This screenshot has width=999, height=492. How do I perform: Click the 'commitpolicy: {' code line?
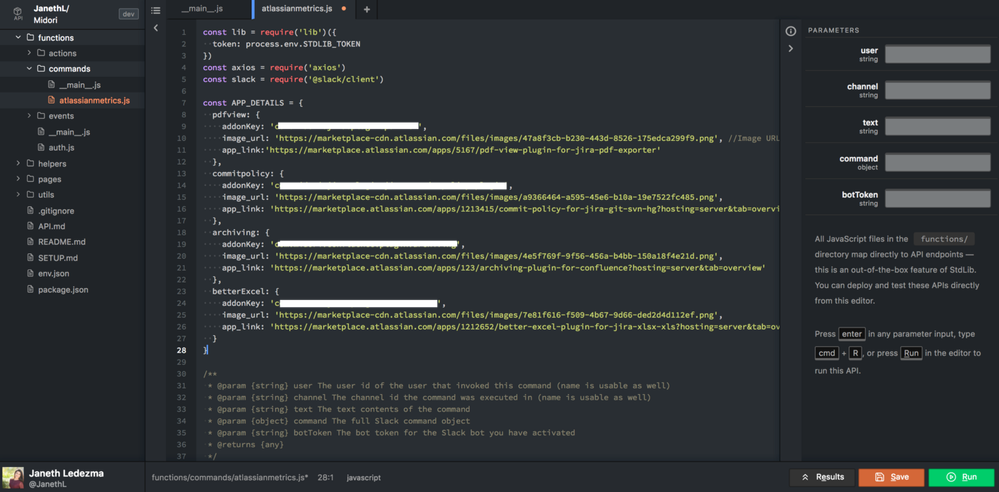click(248, 173)
